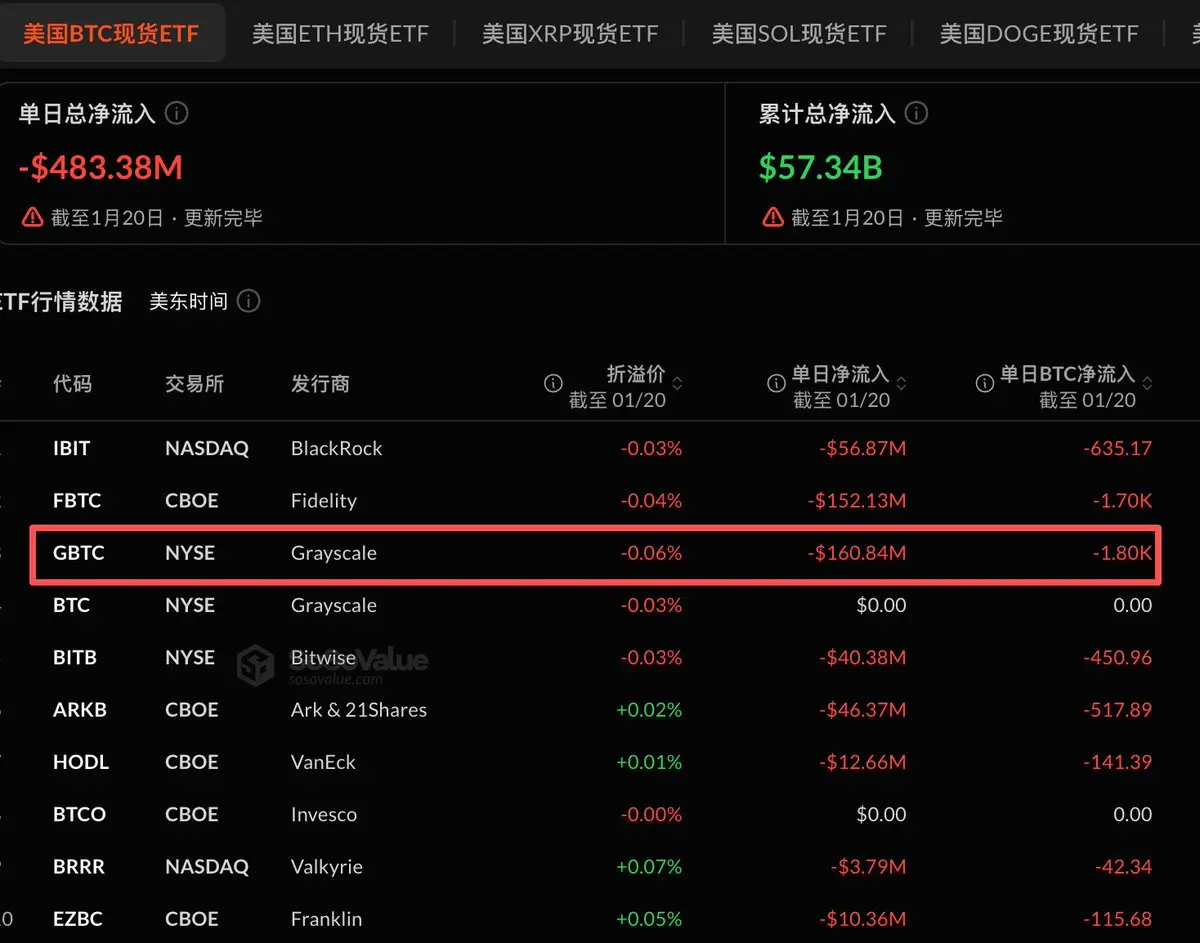Click the +0.02% premium in ARKB row

(649, 709)
